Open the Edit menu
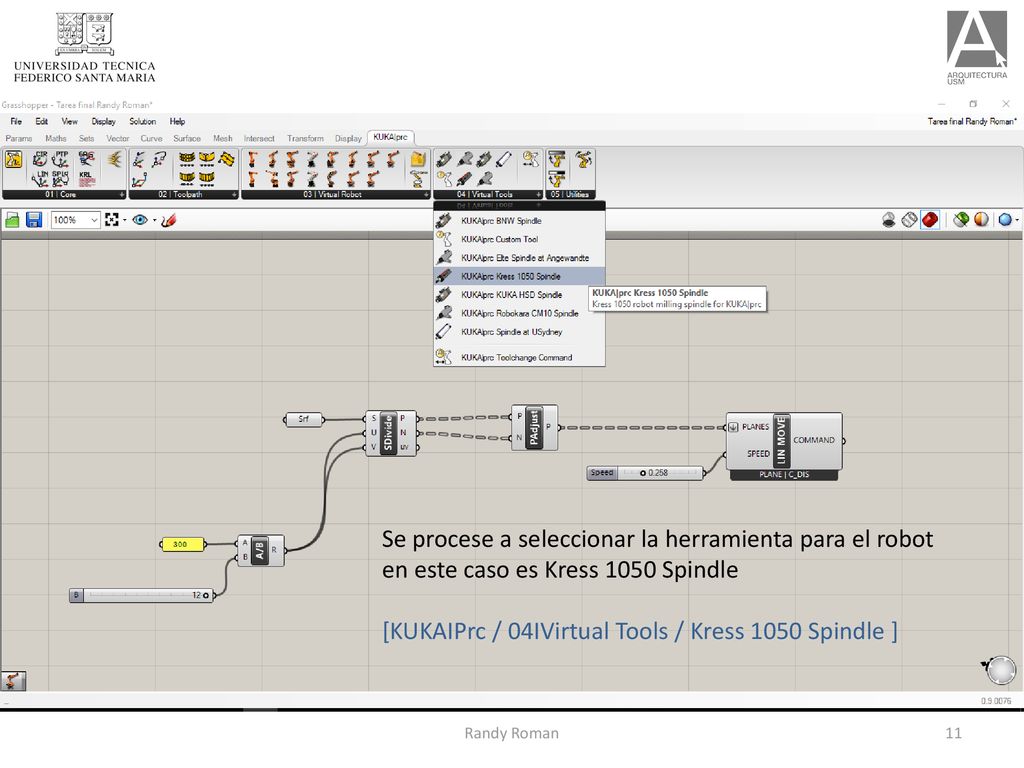 click(x=42, y=121)
